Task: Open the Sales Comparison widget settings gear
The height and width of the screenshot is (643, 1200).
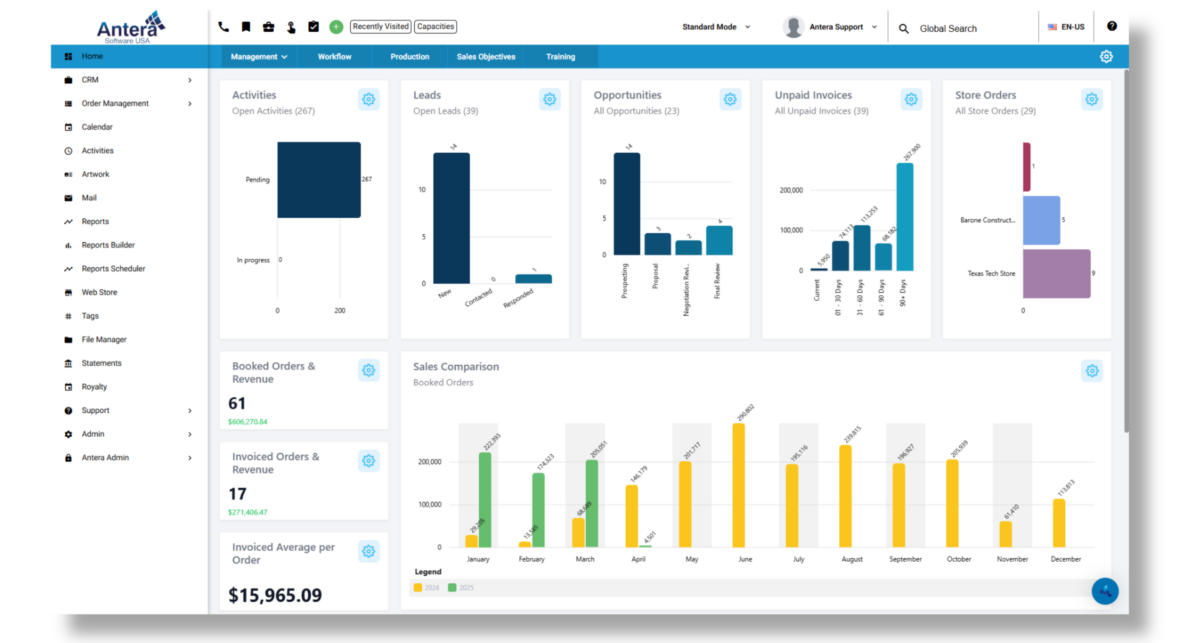Action: point(1091,370)
